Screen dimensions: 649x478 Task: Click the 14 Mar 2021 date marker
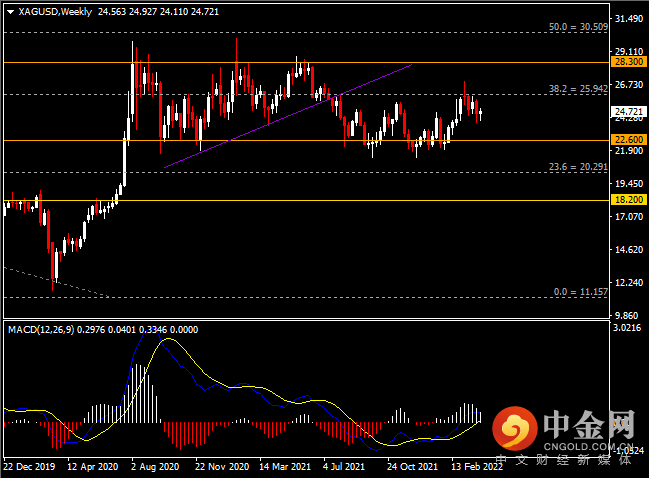click(285, 467)
